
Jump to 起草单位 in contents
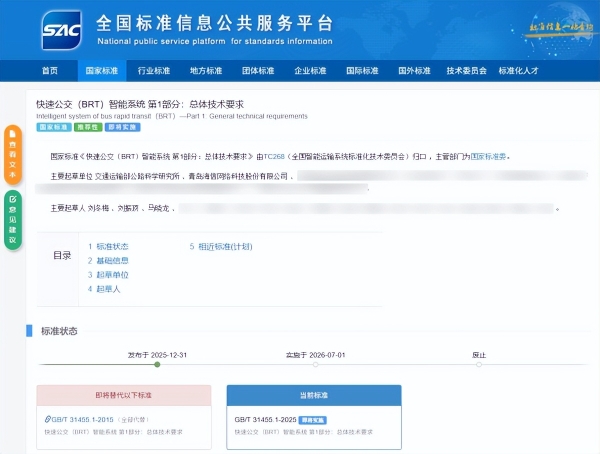point(112,275)
